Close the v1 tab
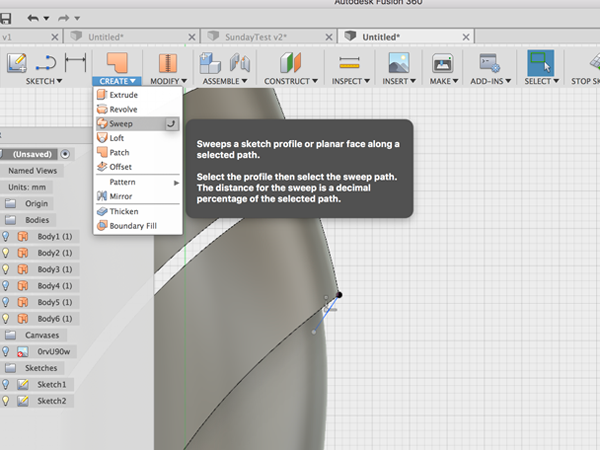 pyautogui.click(x=55, y=37)
